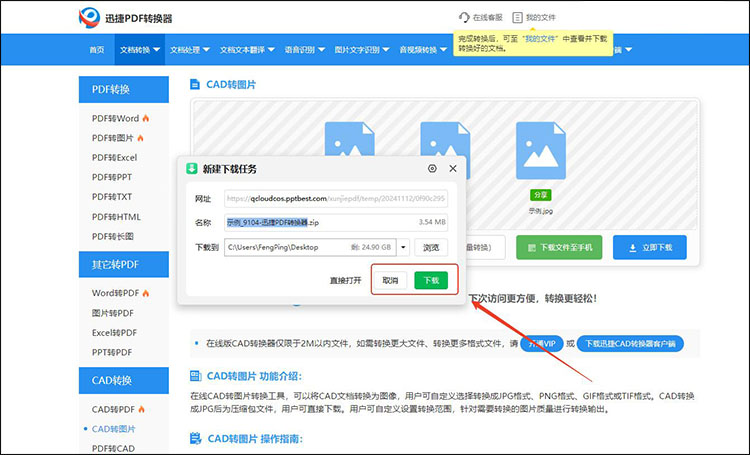Select PDF转Excel in sidebar

(x=114, y=157)
